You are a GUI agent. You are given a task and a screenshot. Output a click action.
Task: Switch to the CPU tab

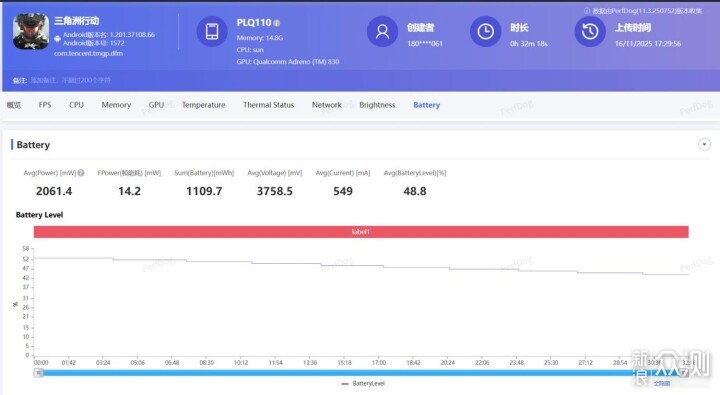[76, 105]
